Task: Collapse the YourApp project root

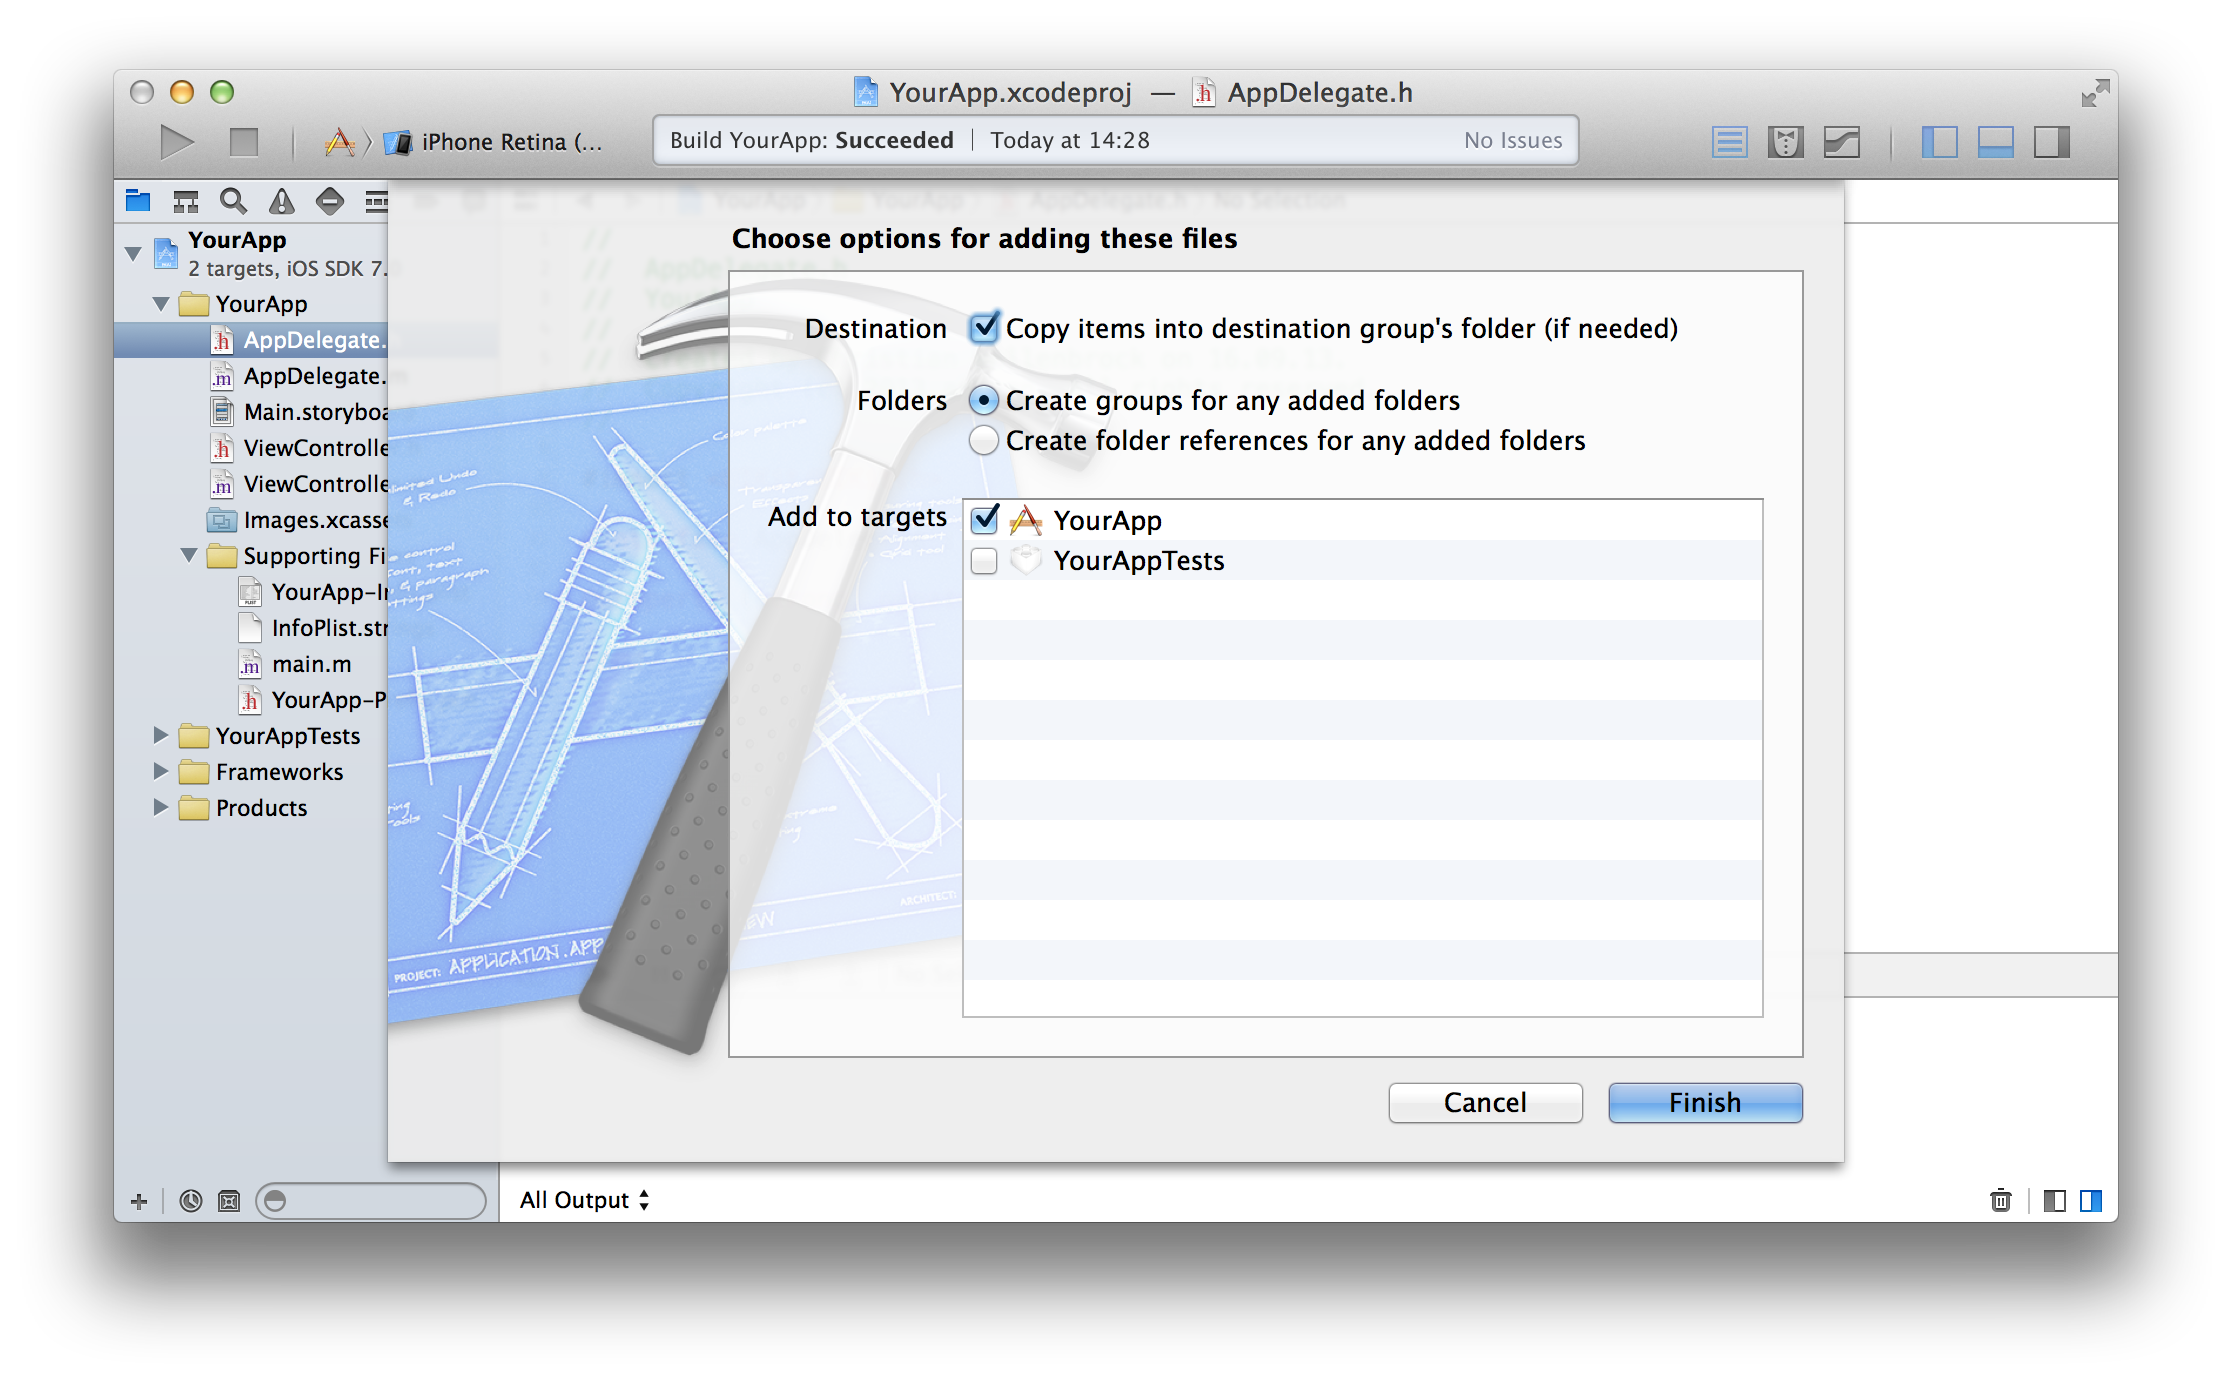Action: click(133, 253)
